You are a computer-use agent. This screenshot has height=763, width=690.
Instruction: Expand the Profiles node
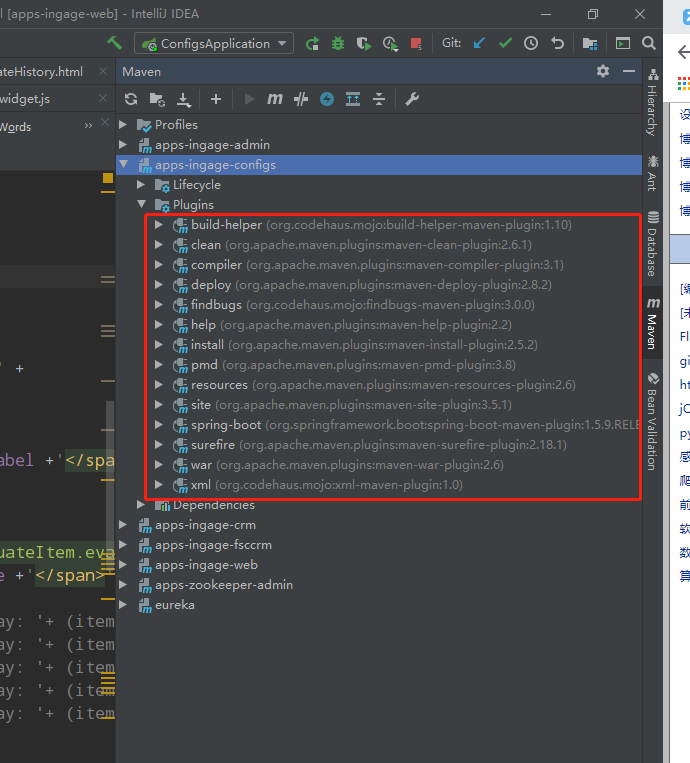124,125
